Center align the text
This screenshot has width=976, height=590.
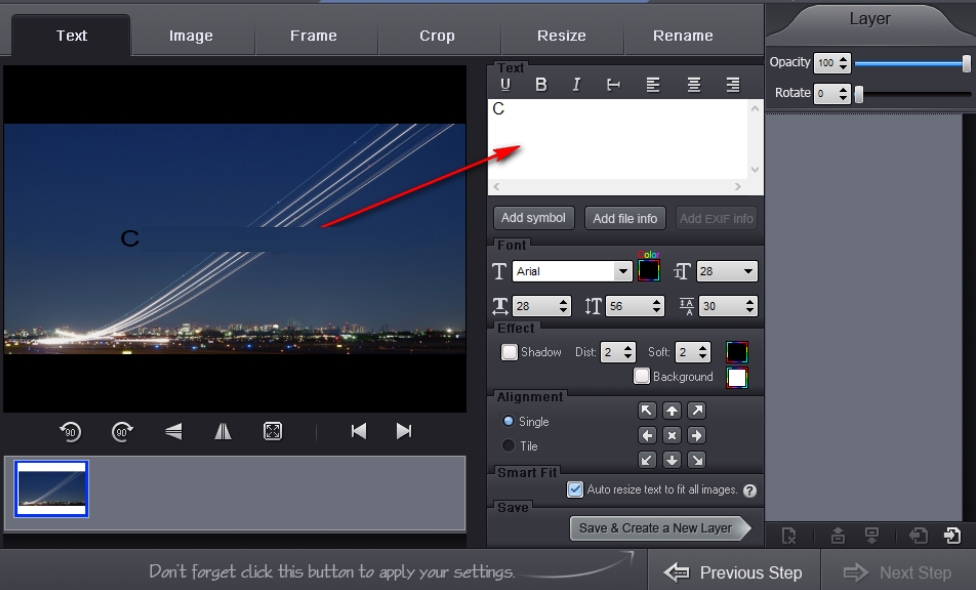coord(693,85)
